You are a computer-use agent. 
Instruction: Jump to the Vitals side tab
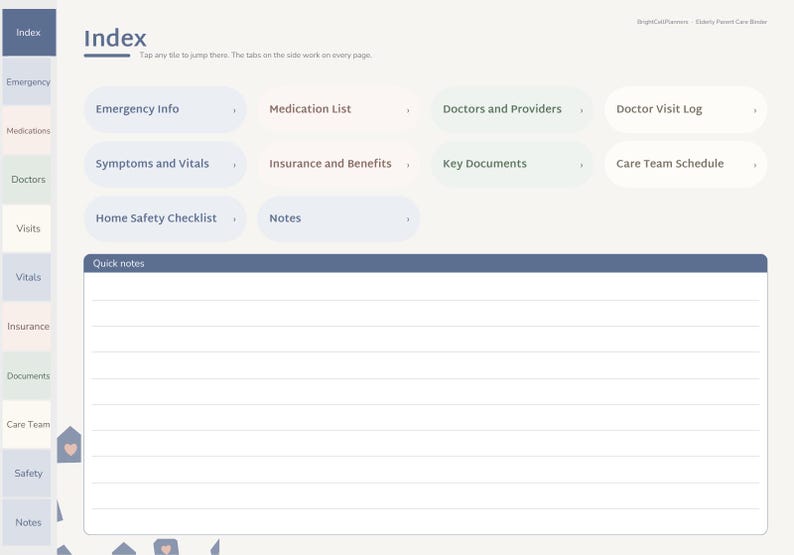coord(27,278)
